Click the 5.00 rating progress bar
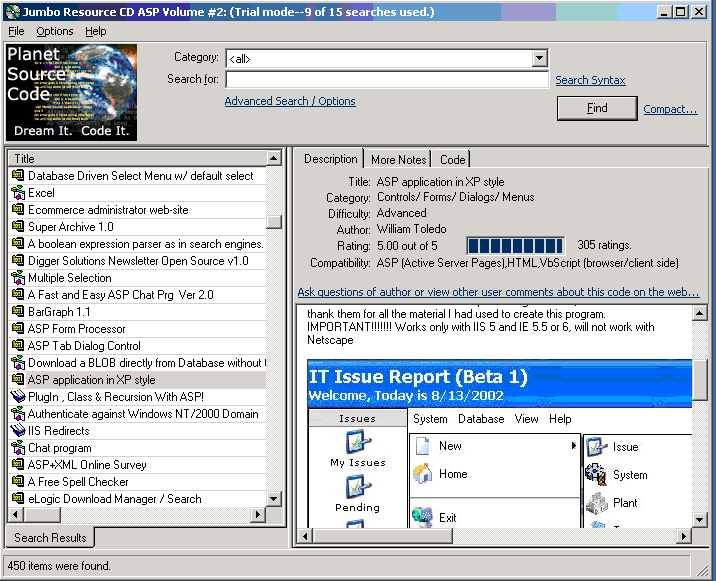The width and height of the screenshot is (716, 581). pyautogui.click(x=516, y=245)
